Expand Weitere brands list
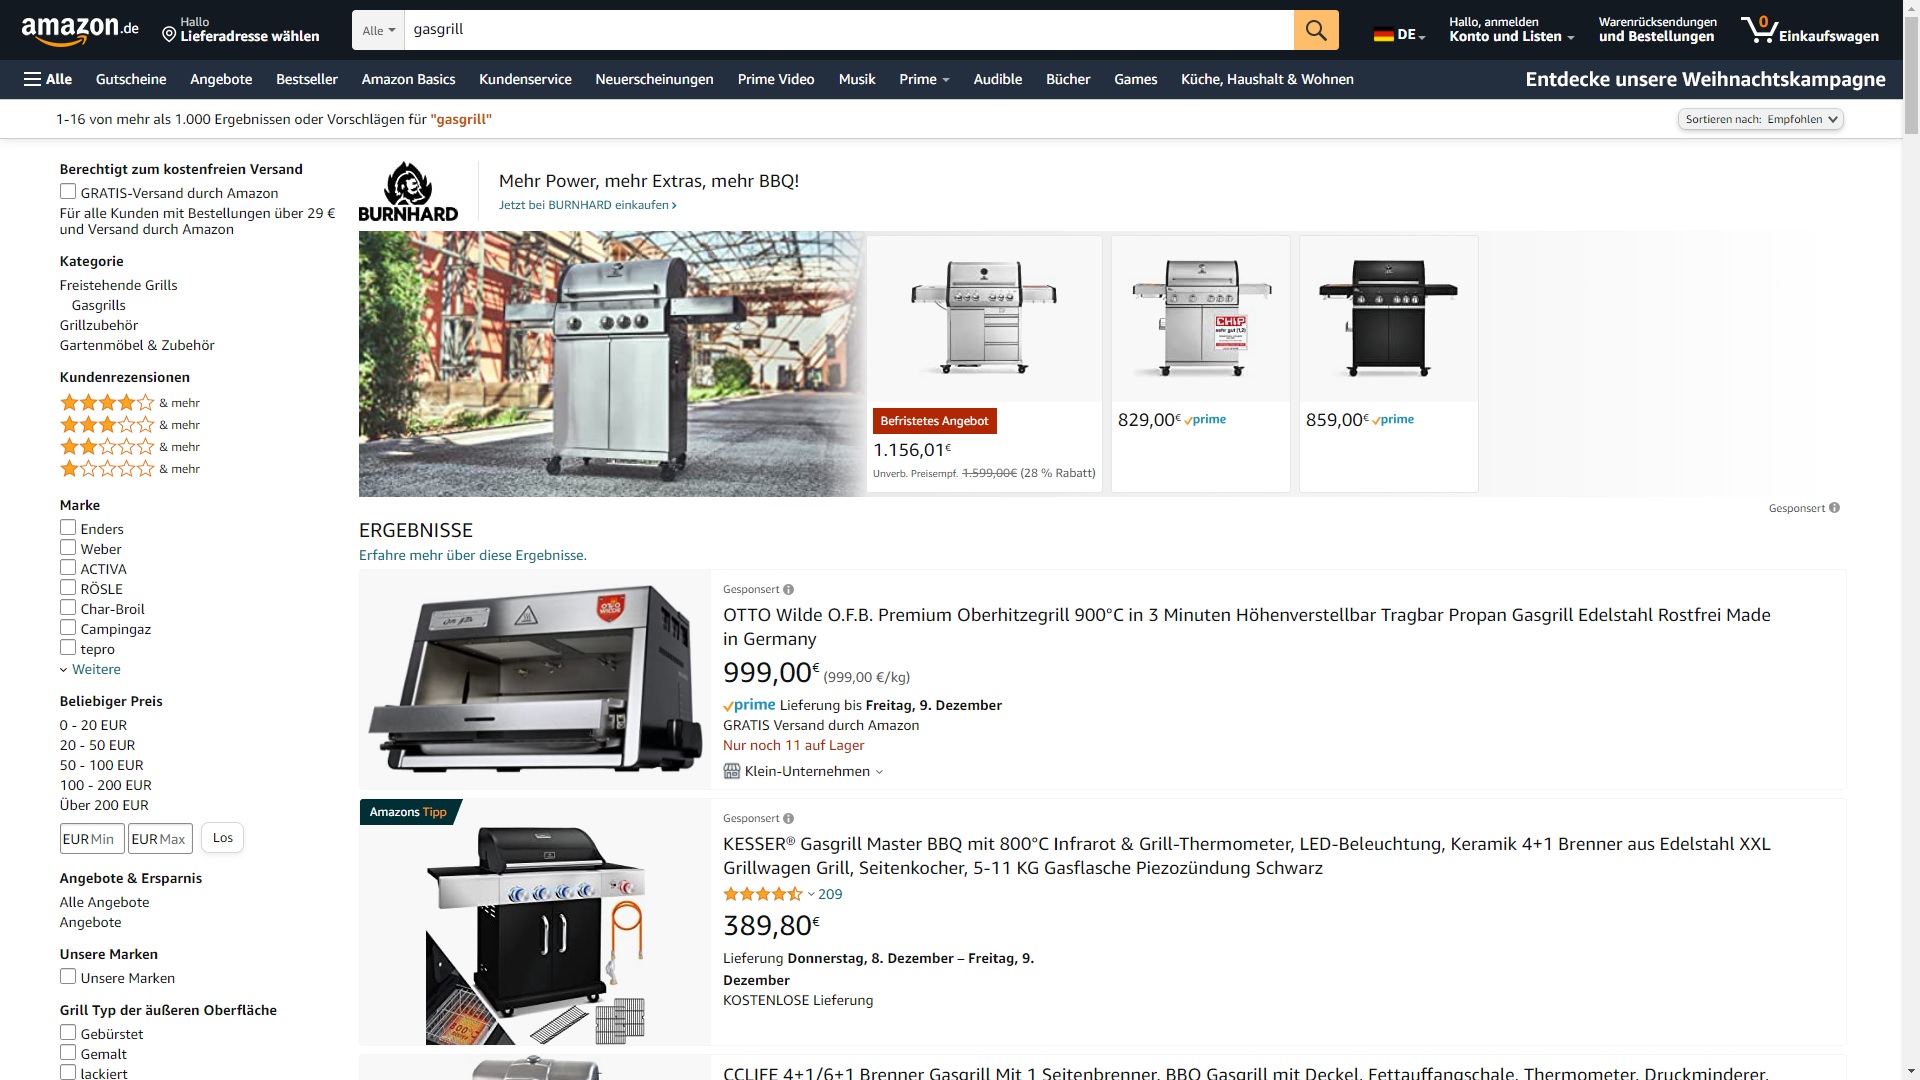This screenshot has width=1920, height=1080. pos(90,669)
